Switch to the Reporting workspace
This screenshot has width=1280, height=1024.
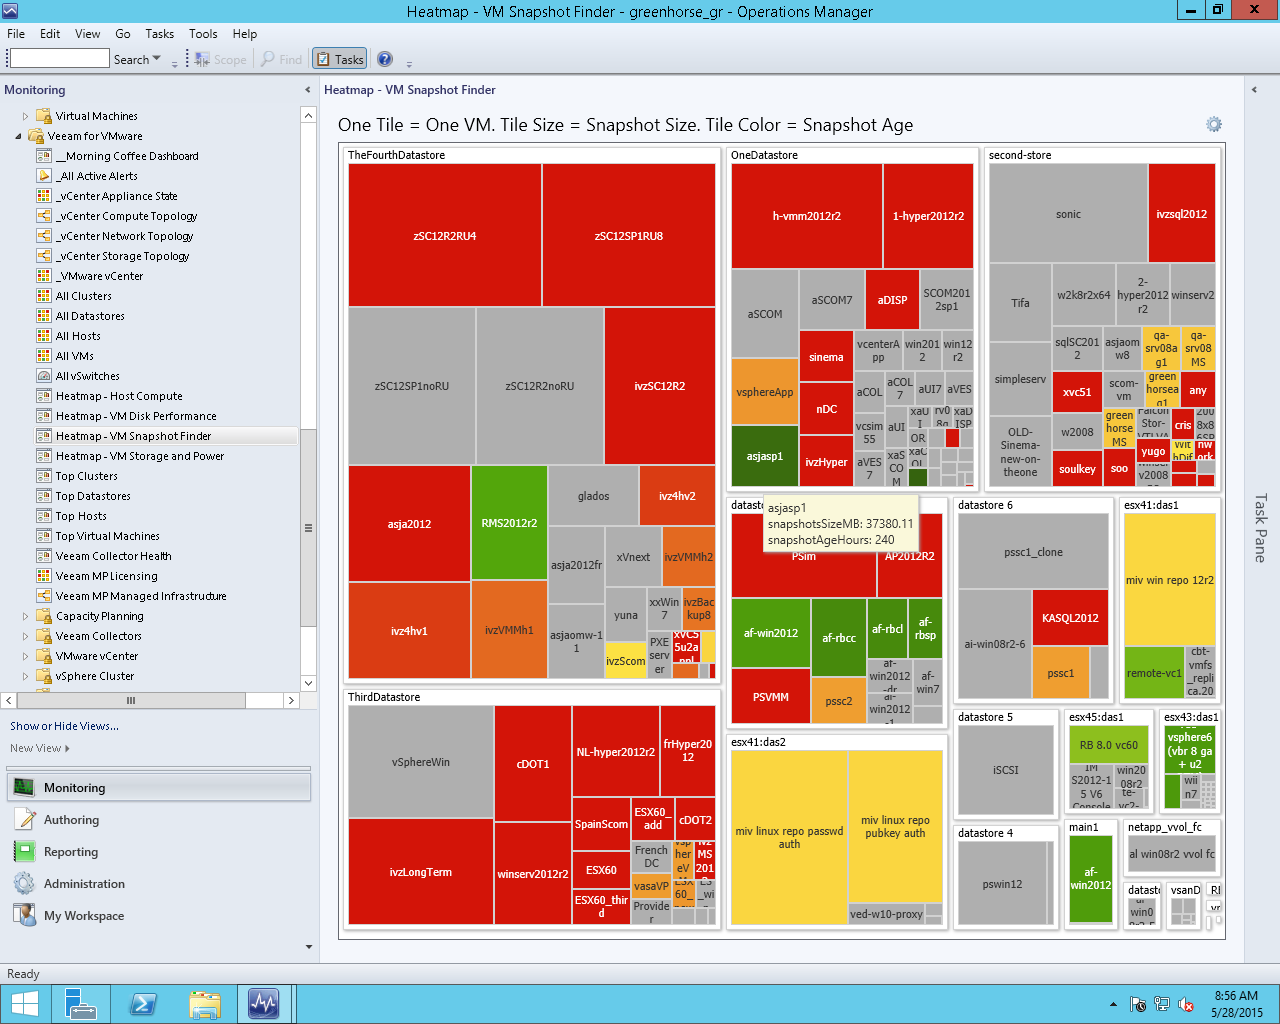[x=159, y=852]
